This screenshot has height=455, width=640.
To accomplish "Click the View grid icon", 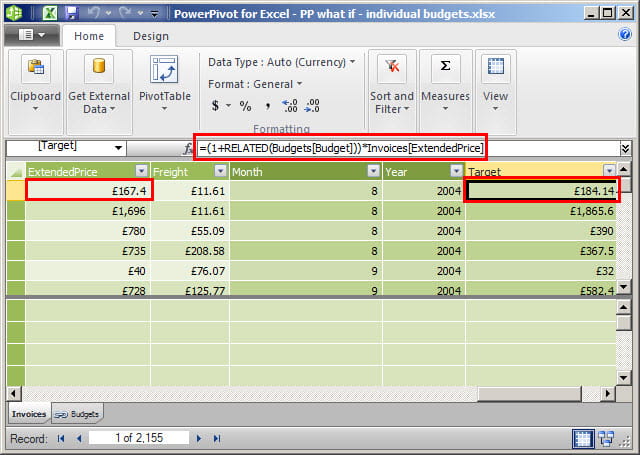I will 496,67.
